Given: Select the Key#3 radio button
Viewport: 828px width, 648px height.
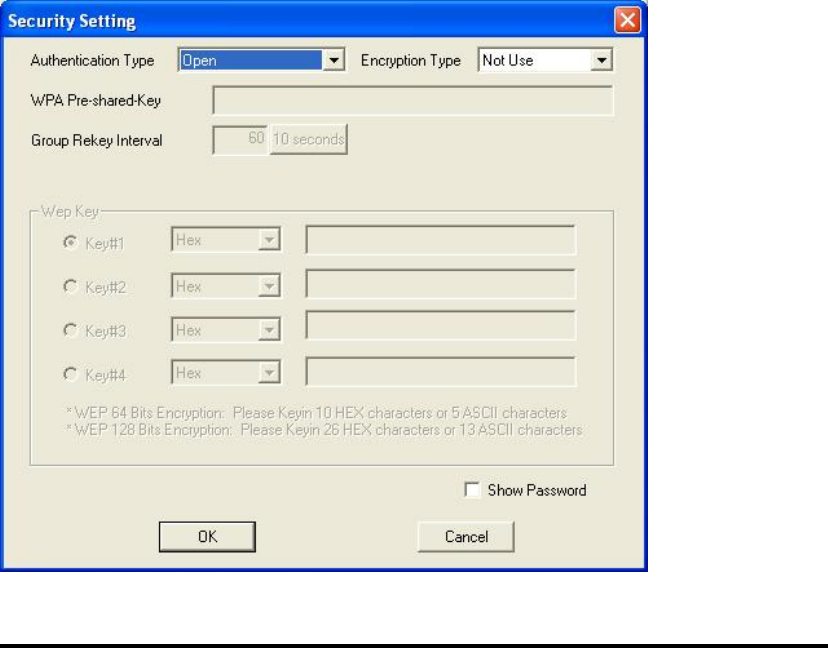Looking at the screenshot, I should (70, 330).
